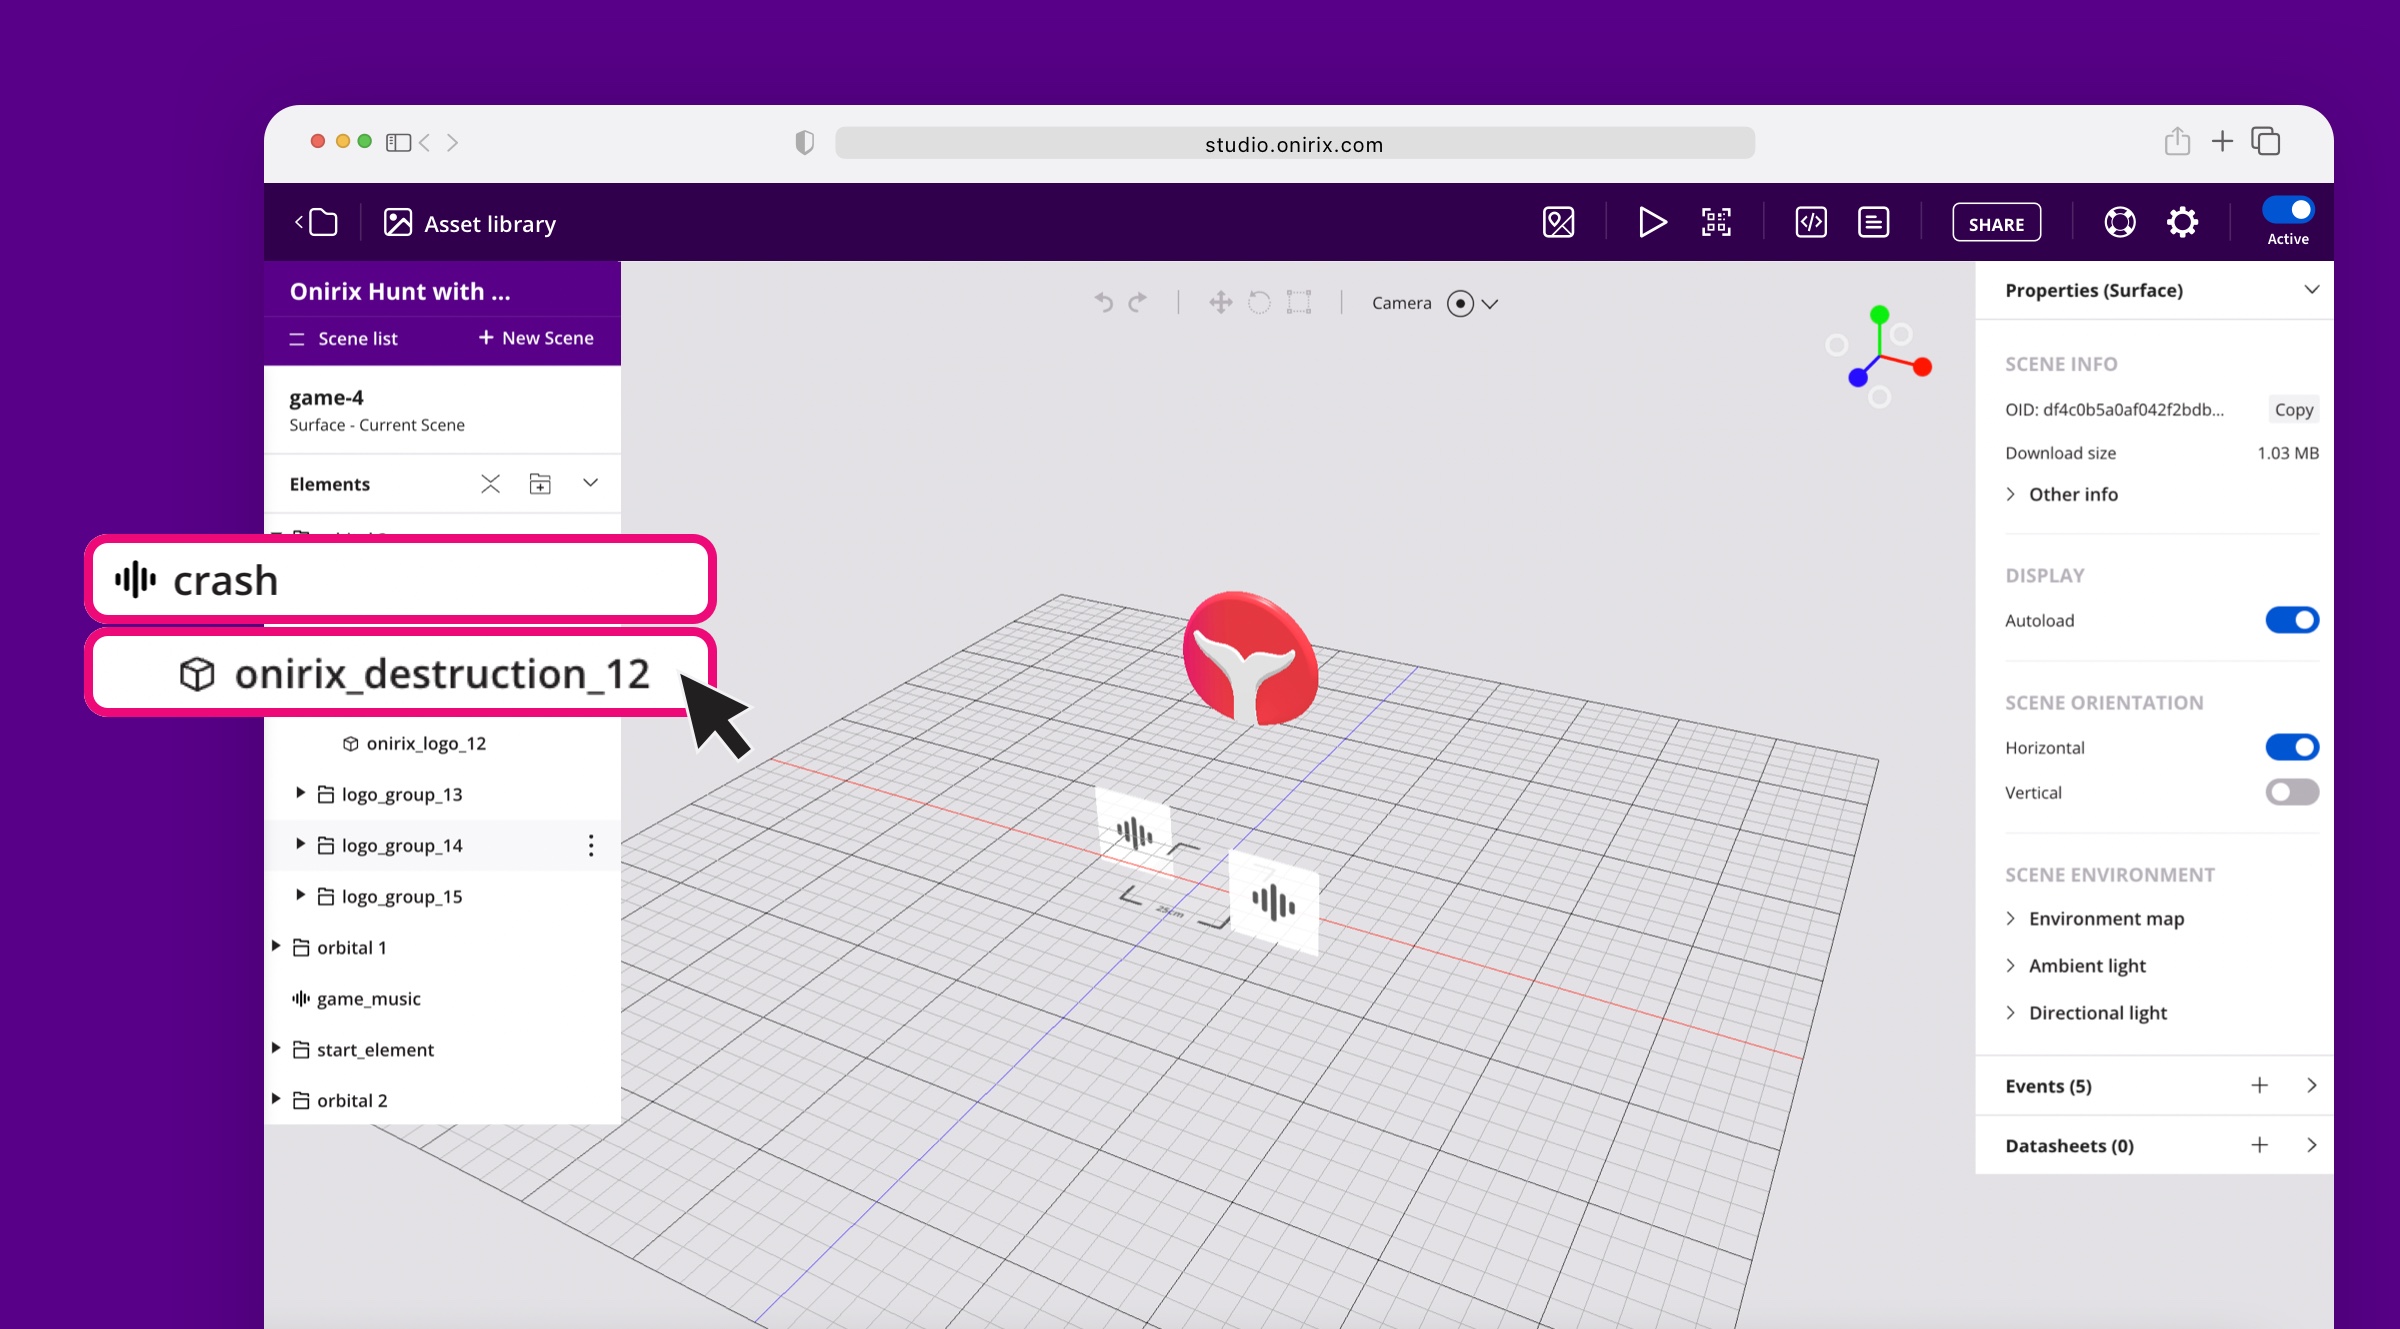The image size is (2400, 1329).
Task: Copy the scene OID
Action: tap(2293, 409)
